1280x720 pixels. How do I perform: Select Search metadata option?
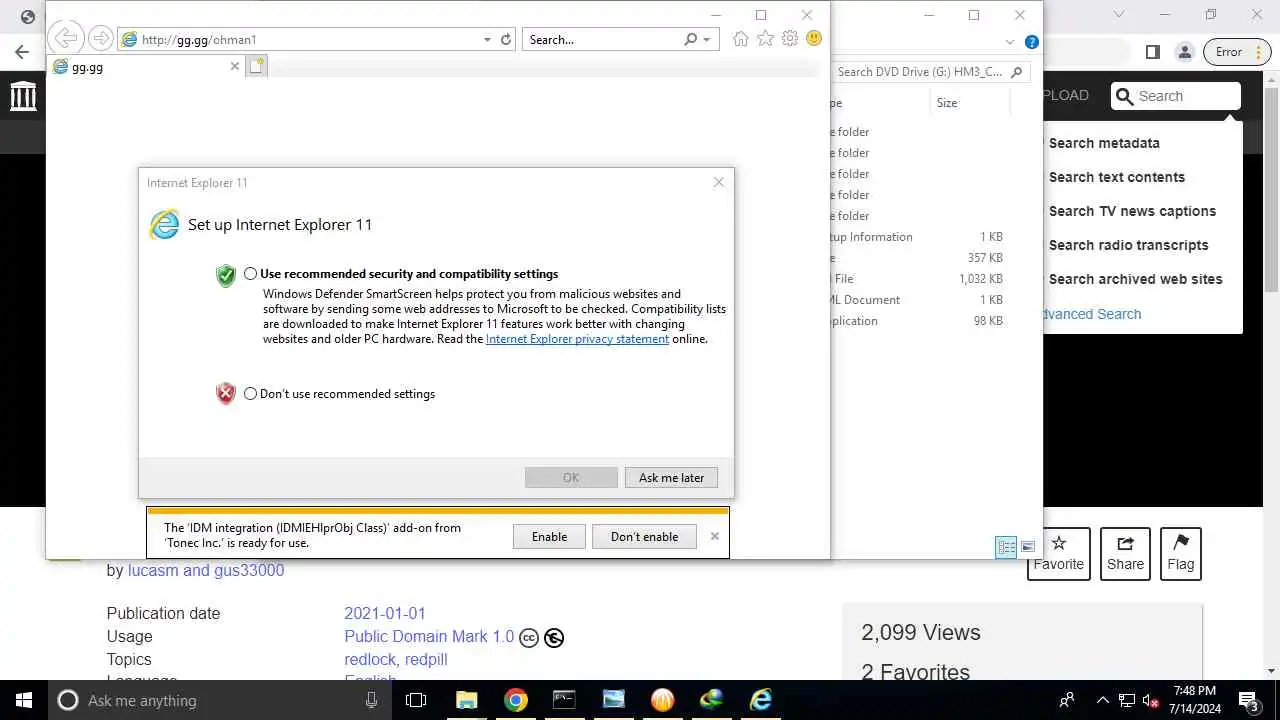point(1104,143)
